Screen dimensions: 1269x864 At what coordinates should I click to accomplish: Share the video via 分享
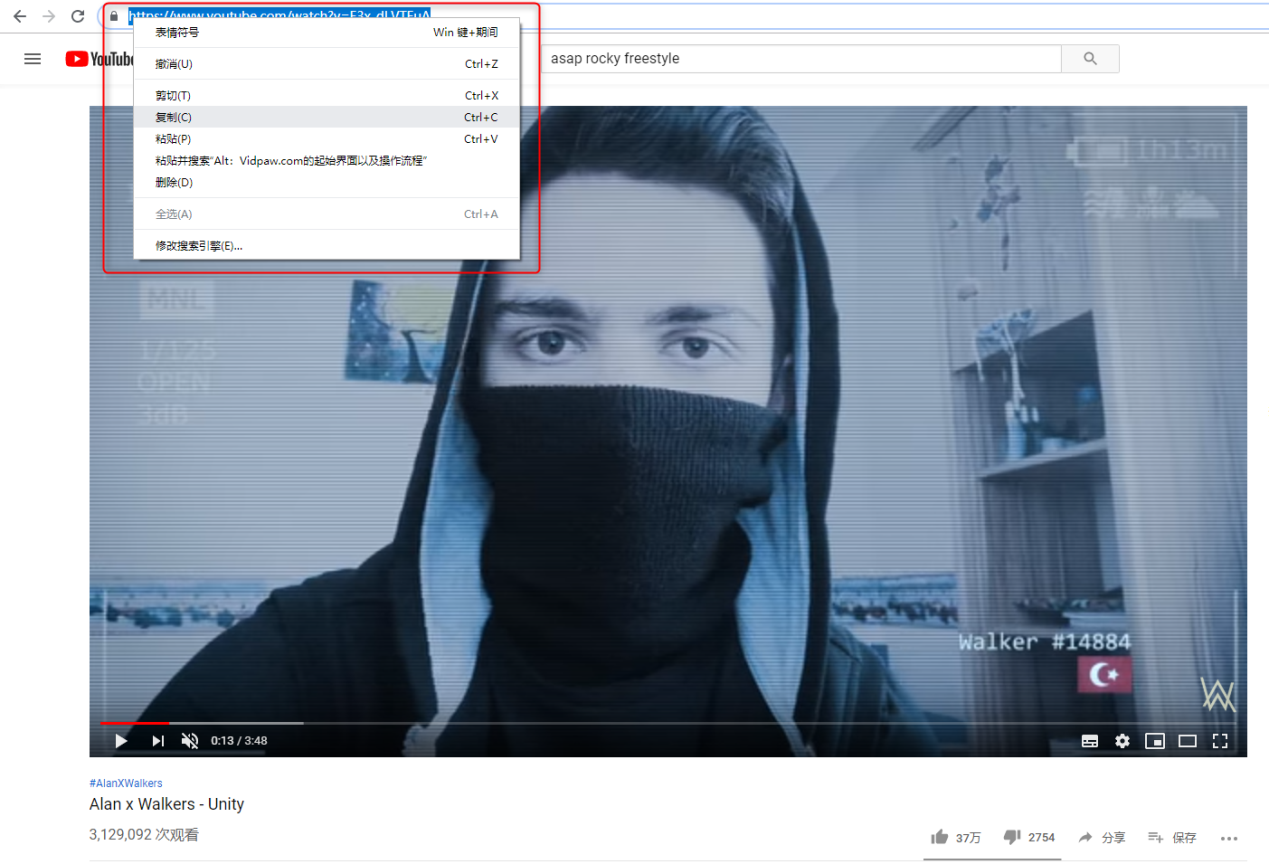pyautogui.click(x=1102, y=837)
